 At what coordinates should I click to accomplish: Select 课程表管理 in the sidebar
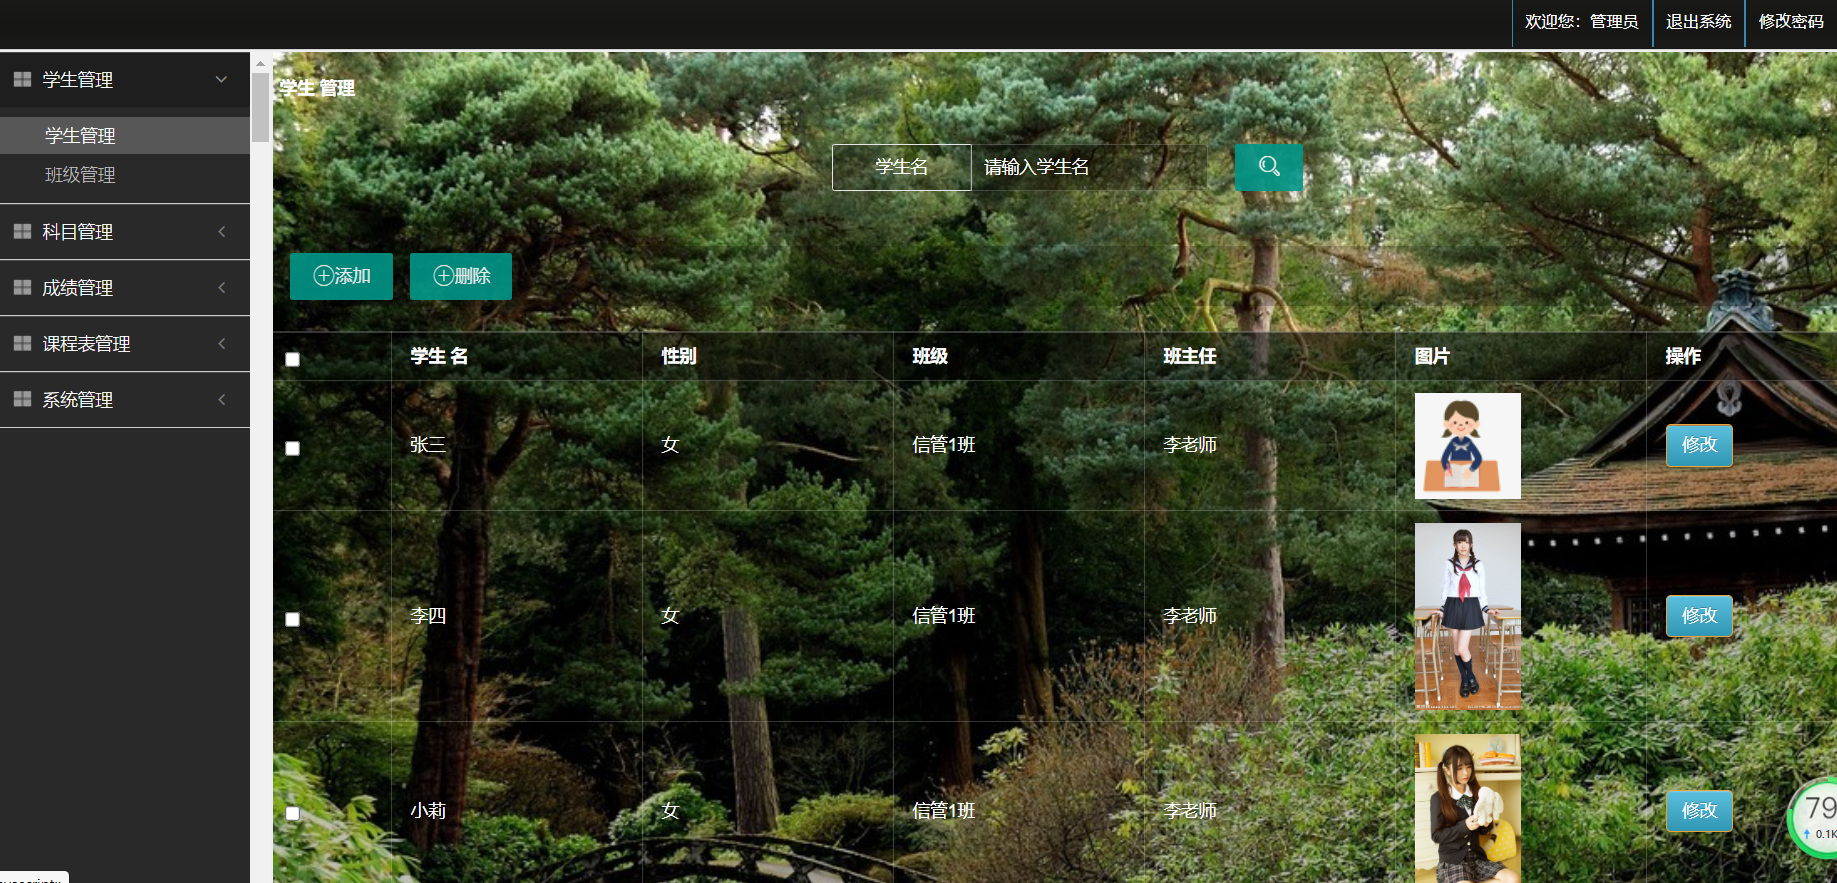[125, 343]
